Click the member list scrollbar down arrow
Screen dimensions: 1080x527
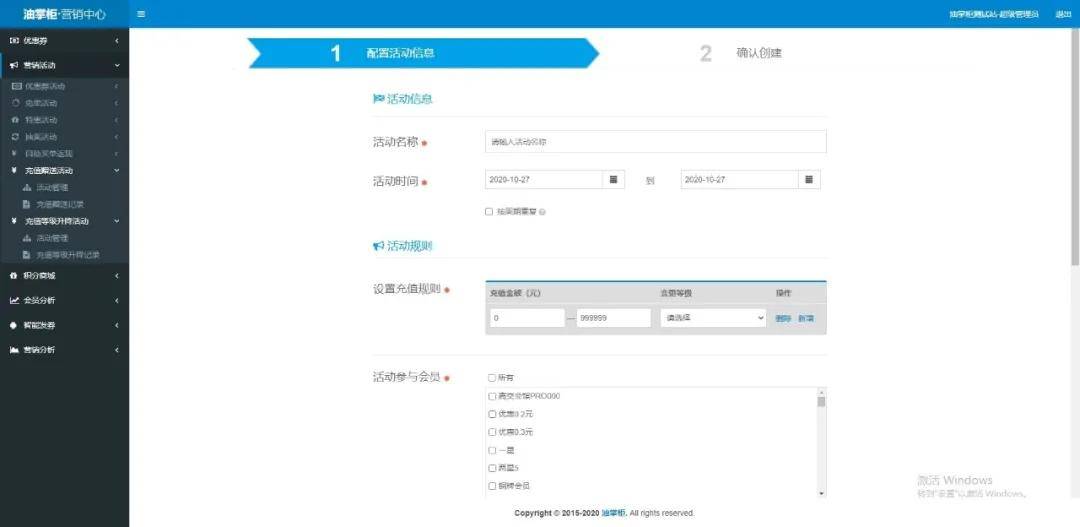click(821, 493)
